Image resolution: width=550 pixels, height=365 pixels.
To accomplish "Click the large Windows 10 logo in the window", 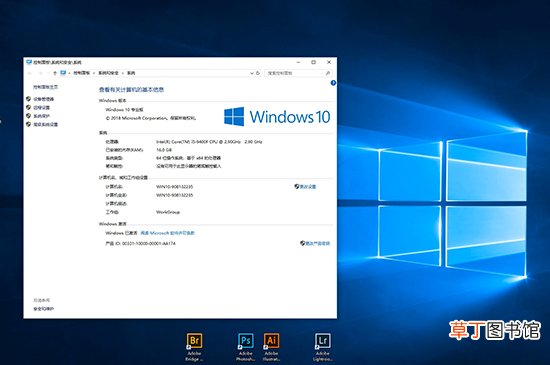I will (x=277, y=116).
